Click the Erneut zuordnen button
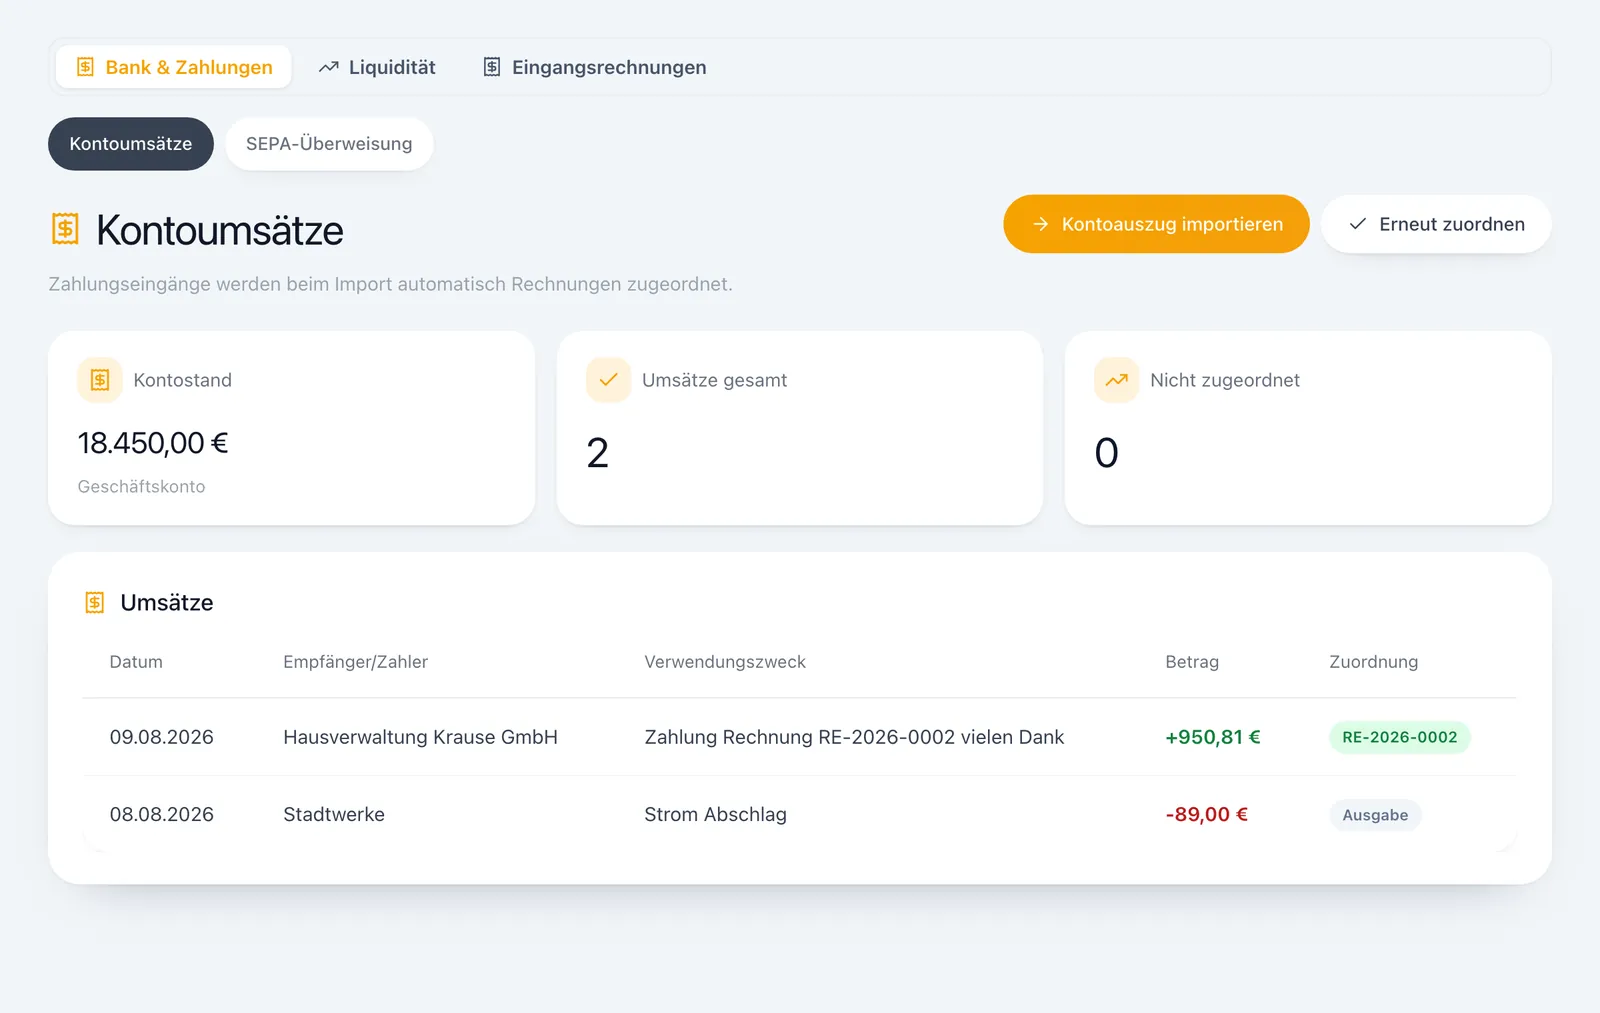The height and width of the screenshot is (1013, 1600). (x=1436, y=224)
